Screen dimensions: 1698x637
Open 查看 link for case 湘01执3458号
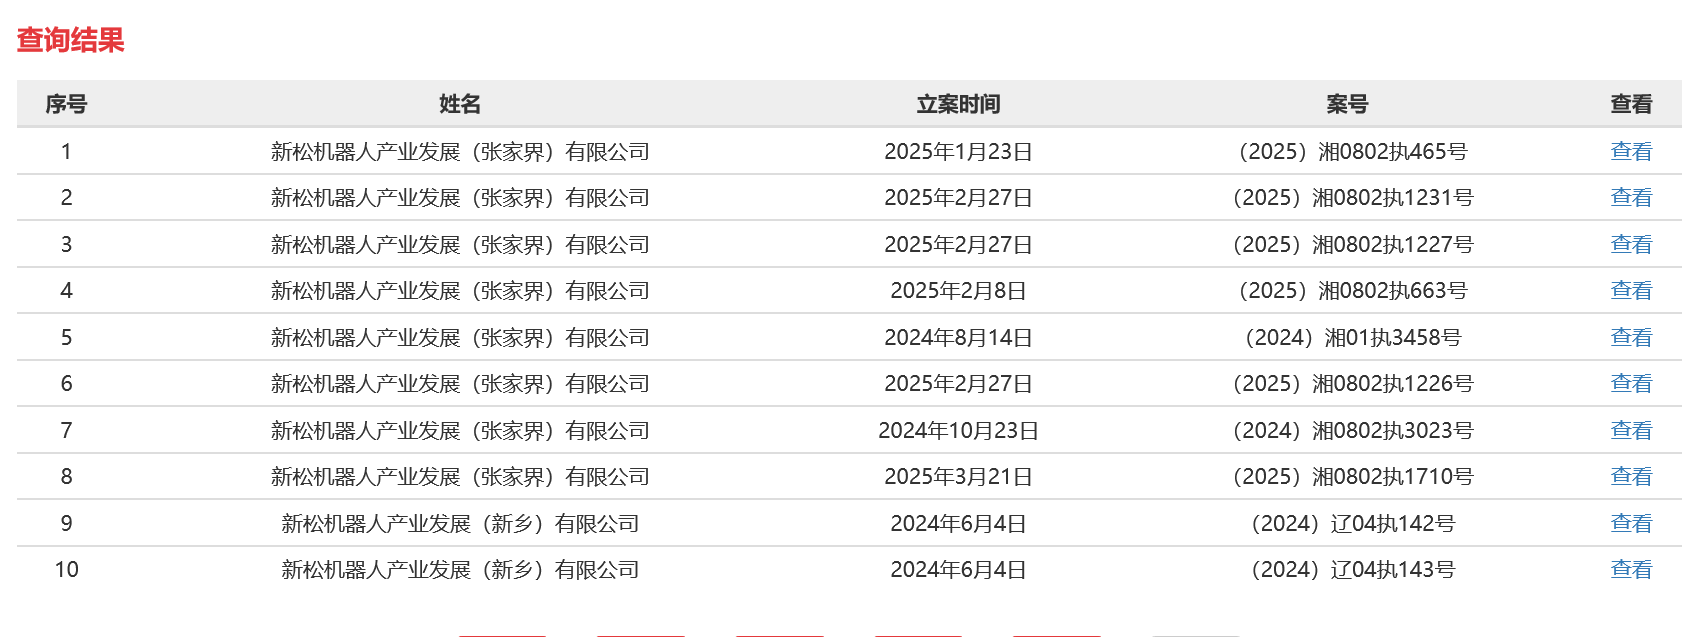point(1631,337)
